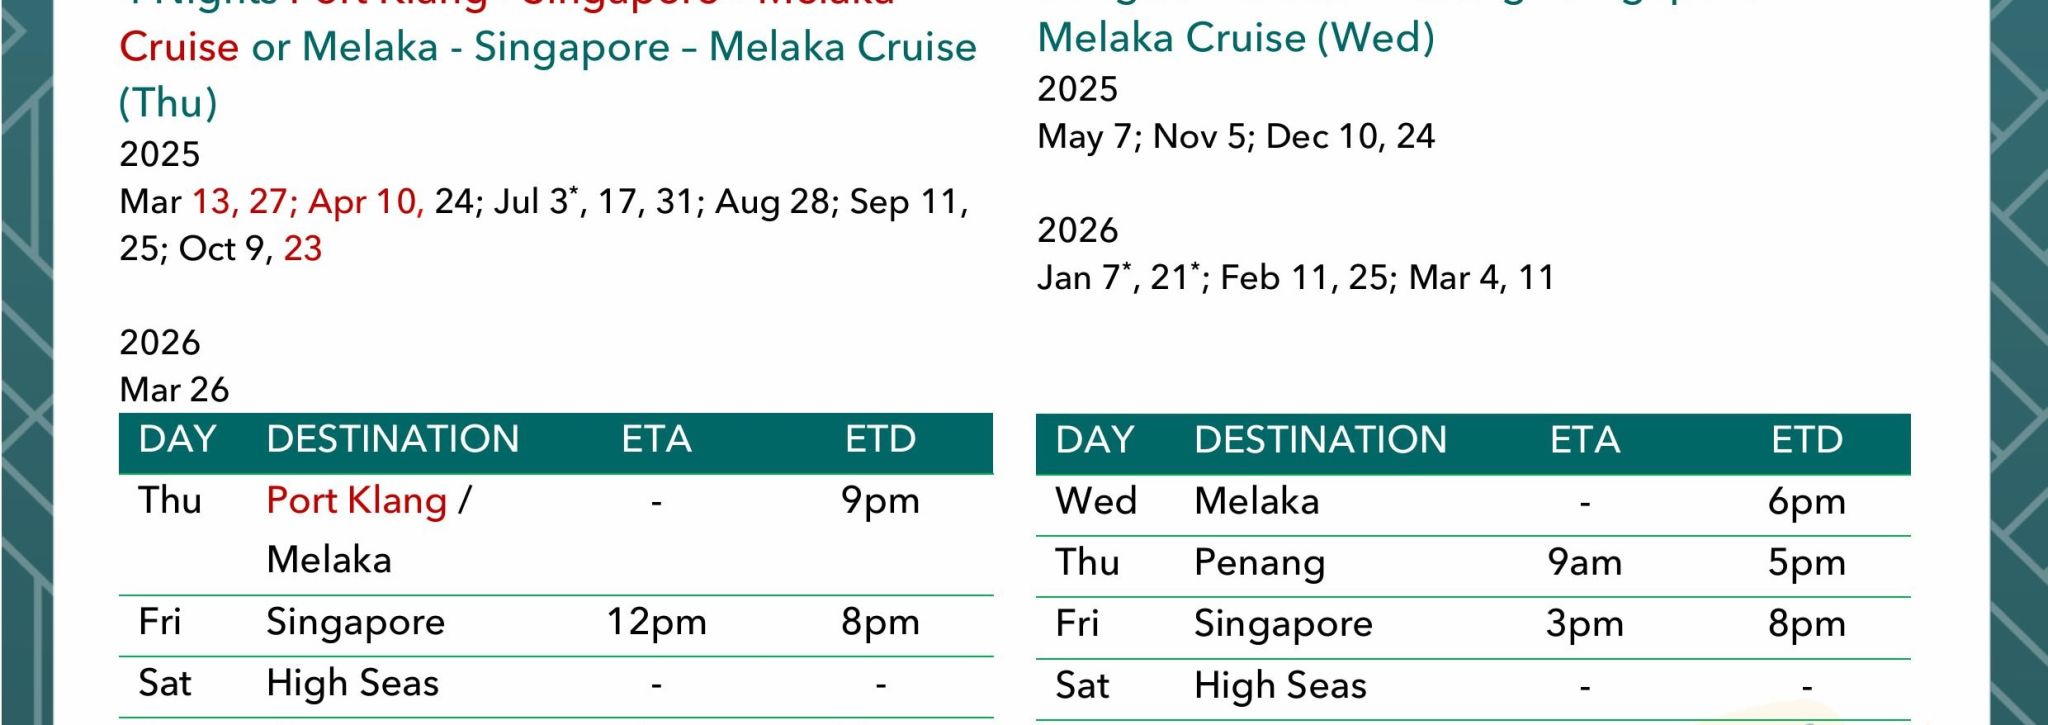Viewport: 2048px width, 725px height.
Task: Click the (Thu) heading text
Action: click(168, 102)
